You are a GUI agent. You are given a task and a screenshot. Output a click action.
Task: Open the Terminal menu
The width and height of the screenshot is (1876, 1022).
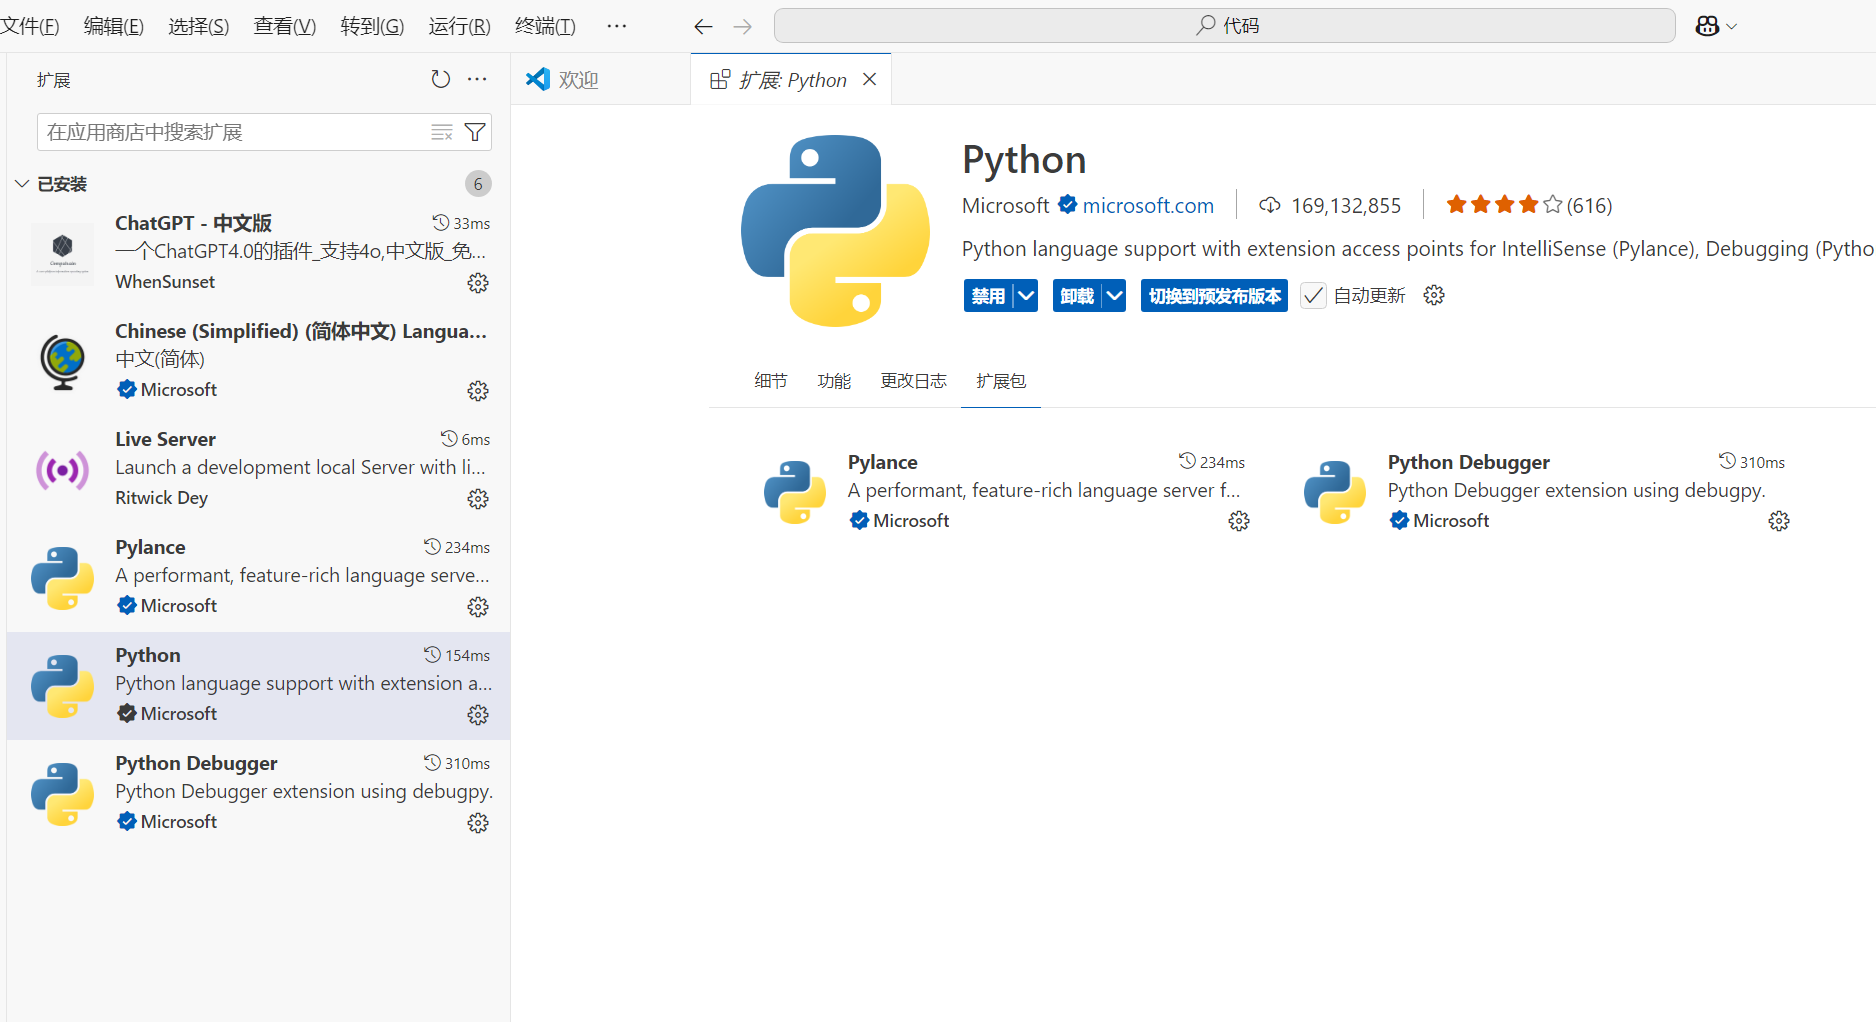[544, 26]
